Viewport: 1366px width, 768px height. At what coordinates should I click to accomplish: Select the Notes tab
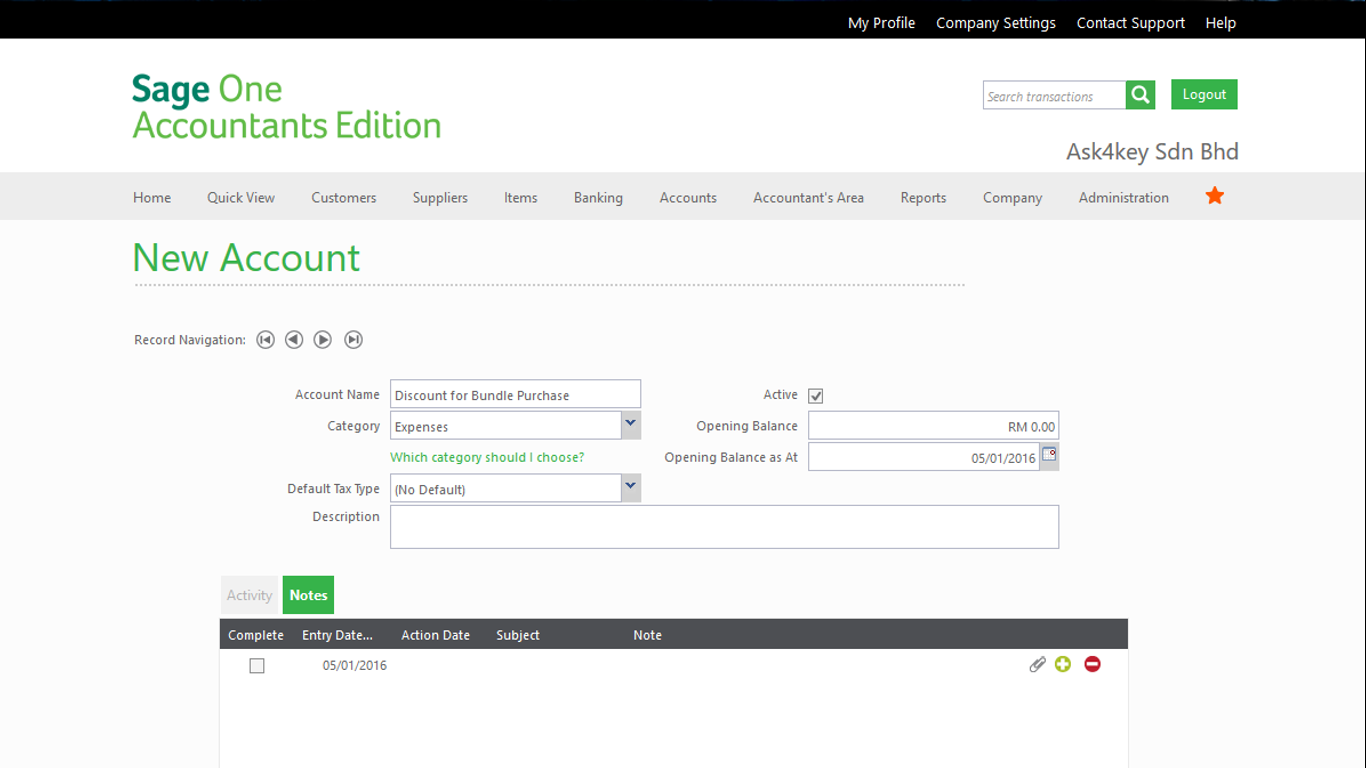308,595
